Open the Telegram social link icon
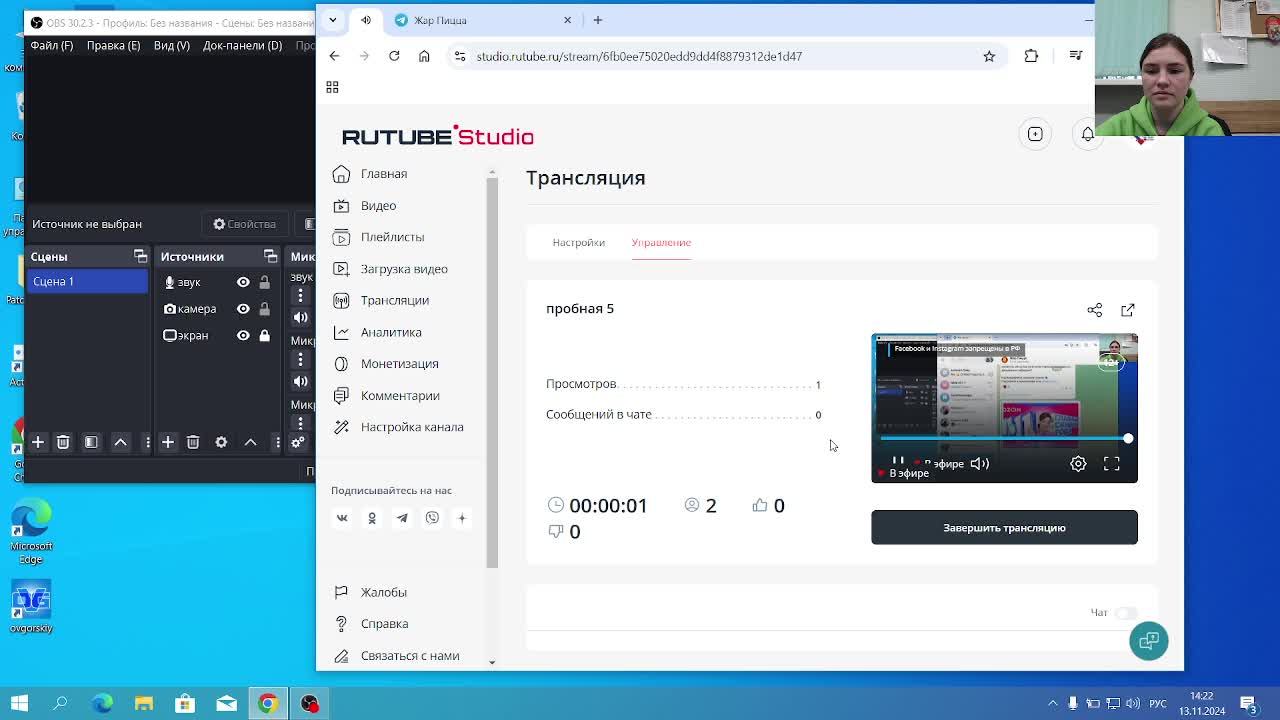Viewport: 1280px width, 720px height. 402,518
